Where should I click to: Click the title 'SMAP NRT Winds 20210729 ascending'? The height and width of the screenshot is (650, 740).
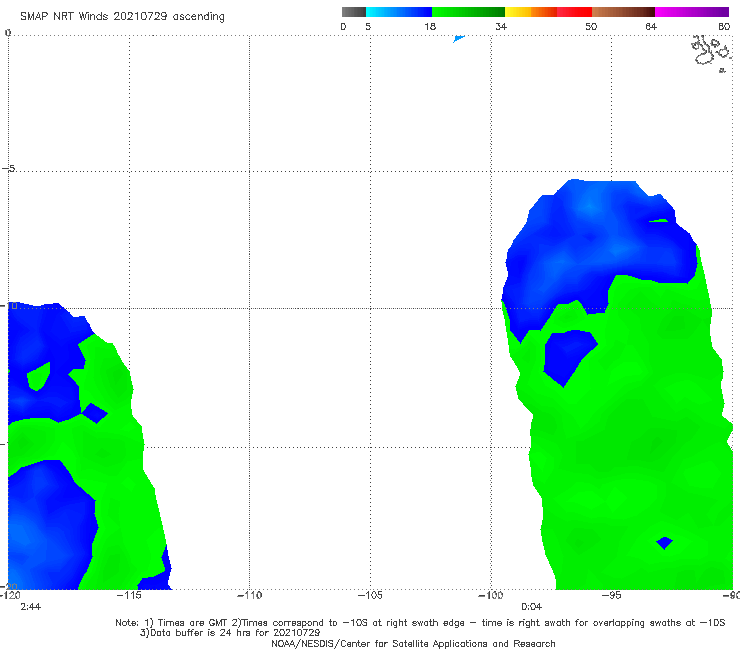[122, 16]
